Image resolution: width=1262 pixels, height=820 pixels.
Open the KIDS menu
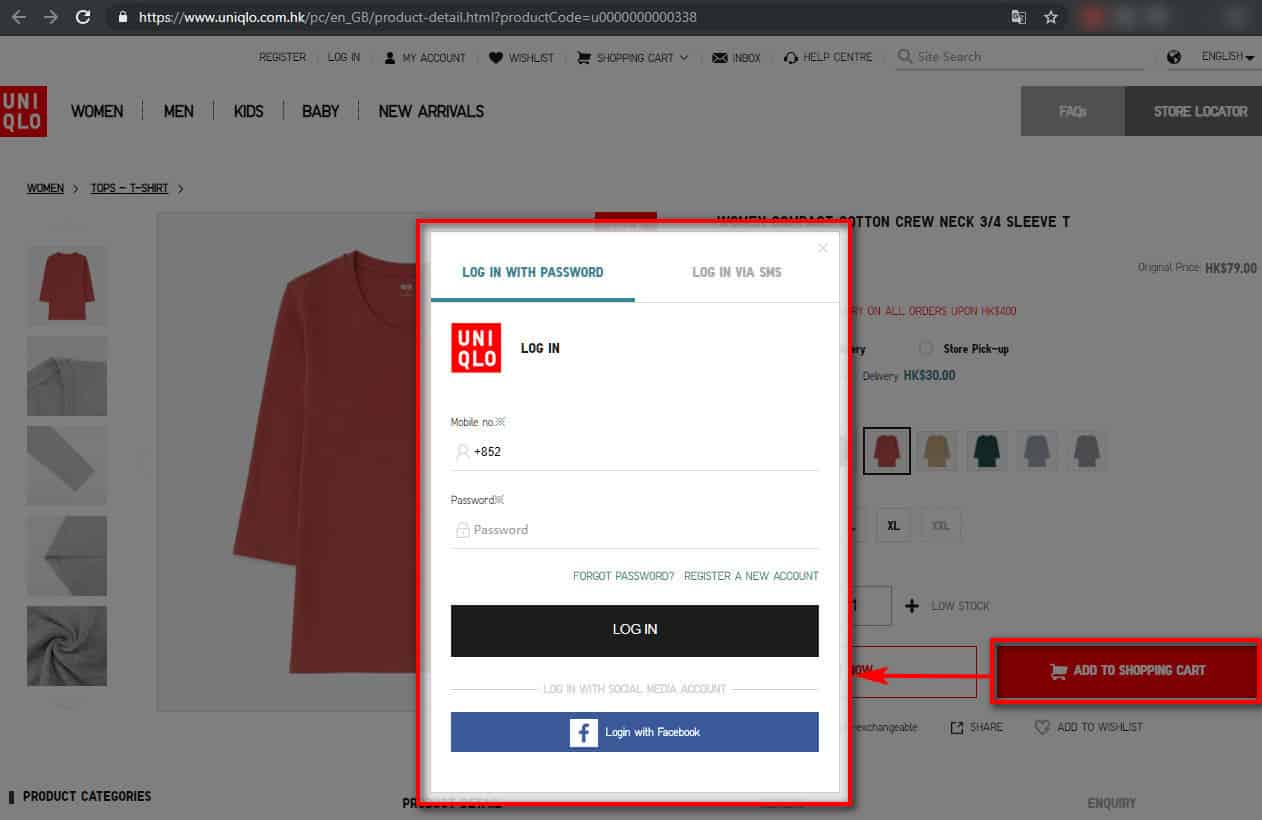point(249,111)
